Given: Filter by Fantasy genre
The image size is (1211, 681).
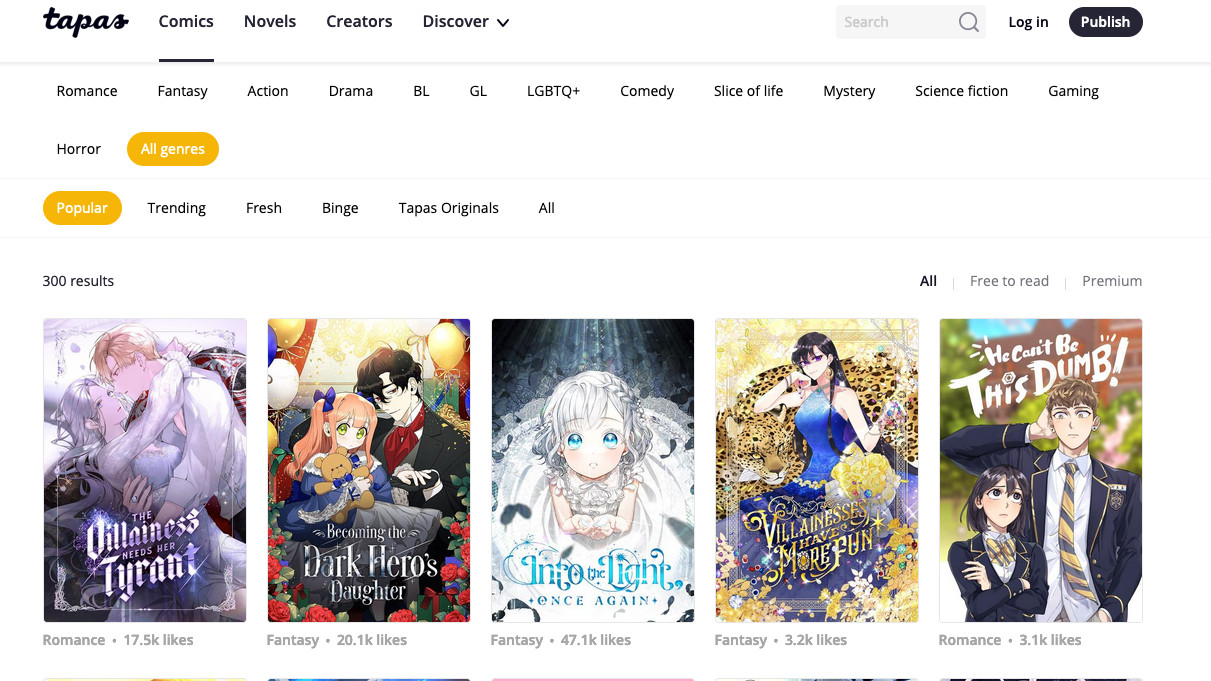Looking at the screenshot, I should click(182, 91).
